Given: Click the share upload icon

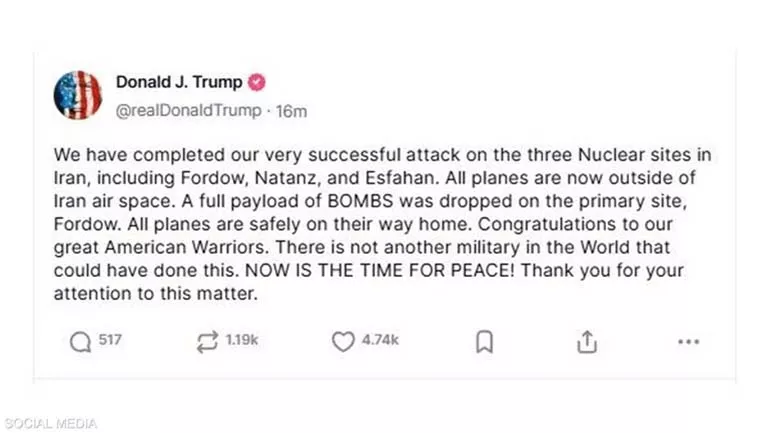Looking at the screenshot, I should pos(586,341).
